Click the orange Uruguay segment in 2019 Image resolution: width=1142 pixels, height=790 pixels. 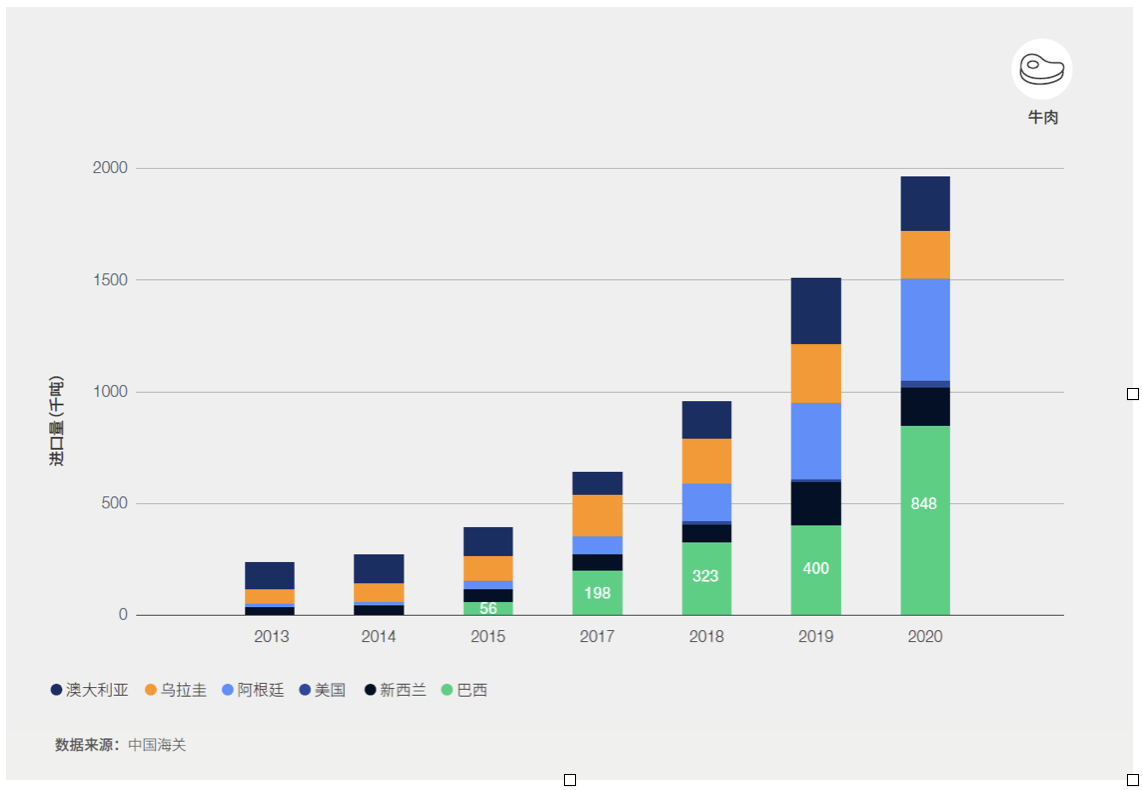click(x=816, y=374)
